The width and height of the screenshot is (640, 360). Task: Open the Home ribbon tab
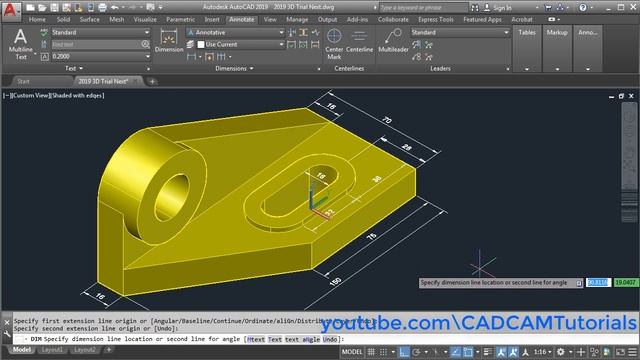(x=37, y=20)
